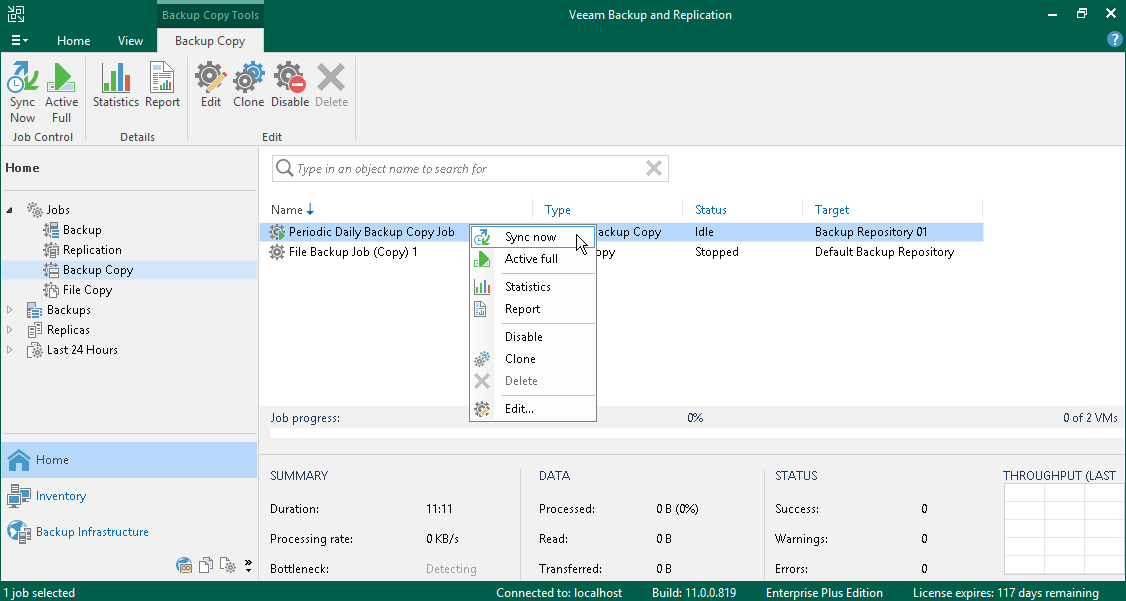Open Backup Infrastructure navigation pane
The height and width of the screenshot is (601, 1126).
[x=129, y=532]
